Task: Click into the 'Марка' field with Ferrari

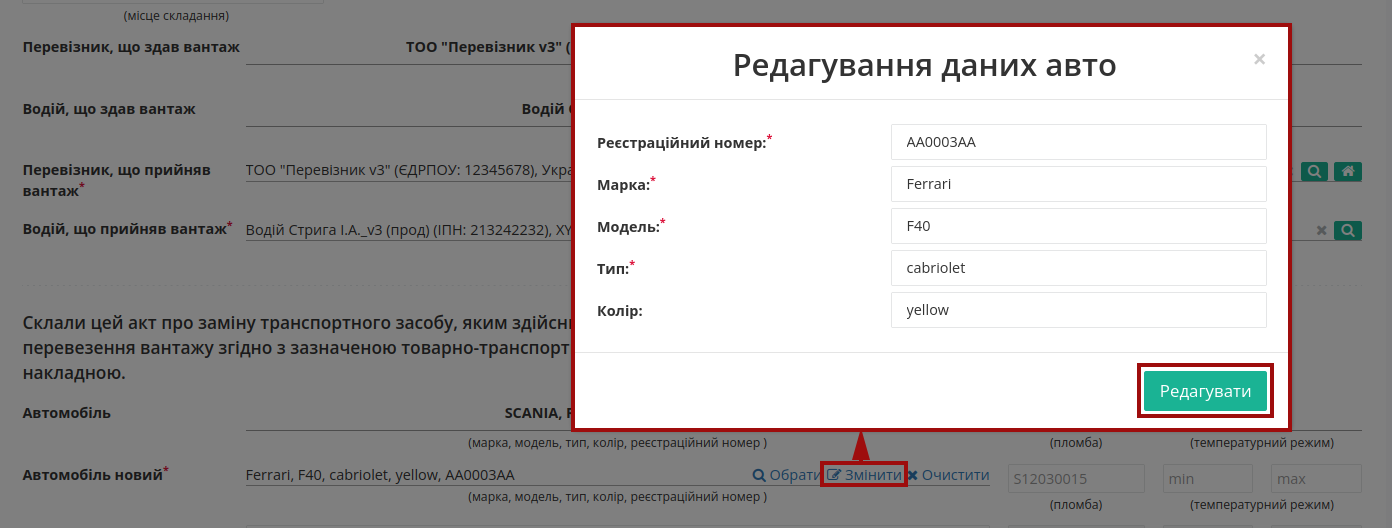Action: 1079,184
